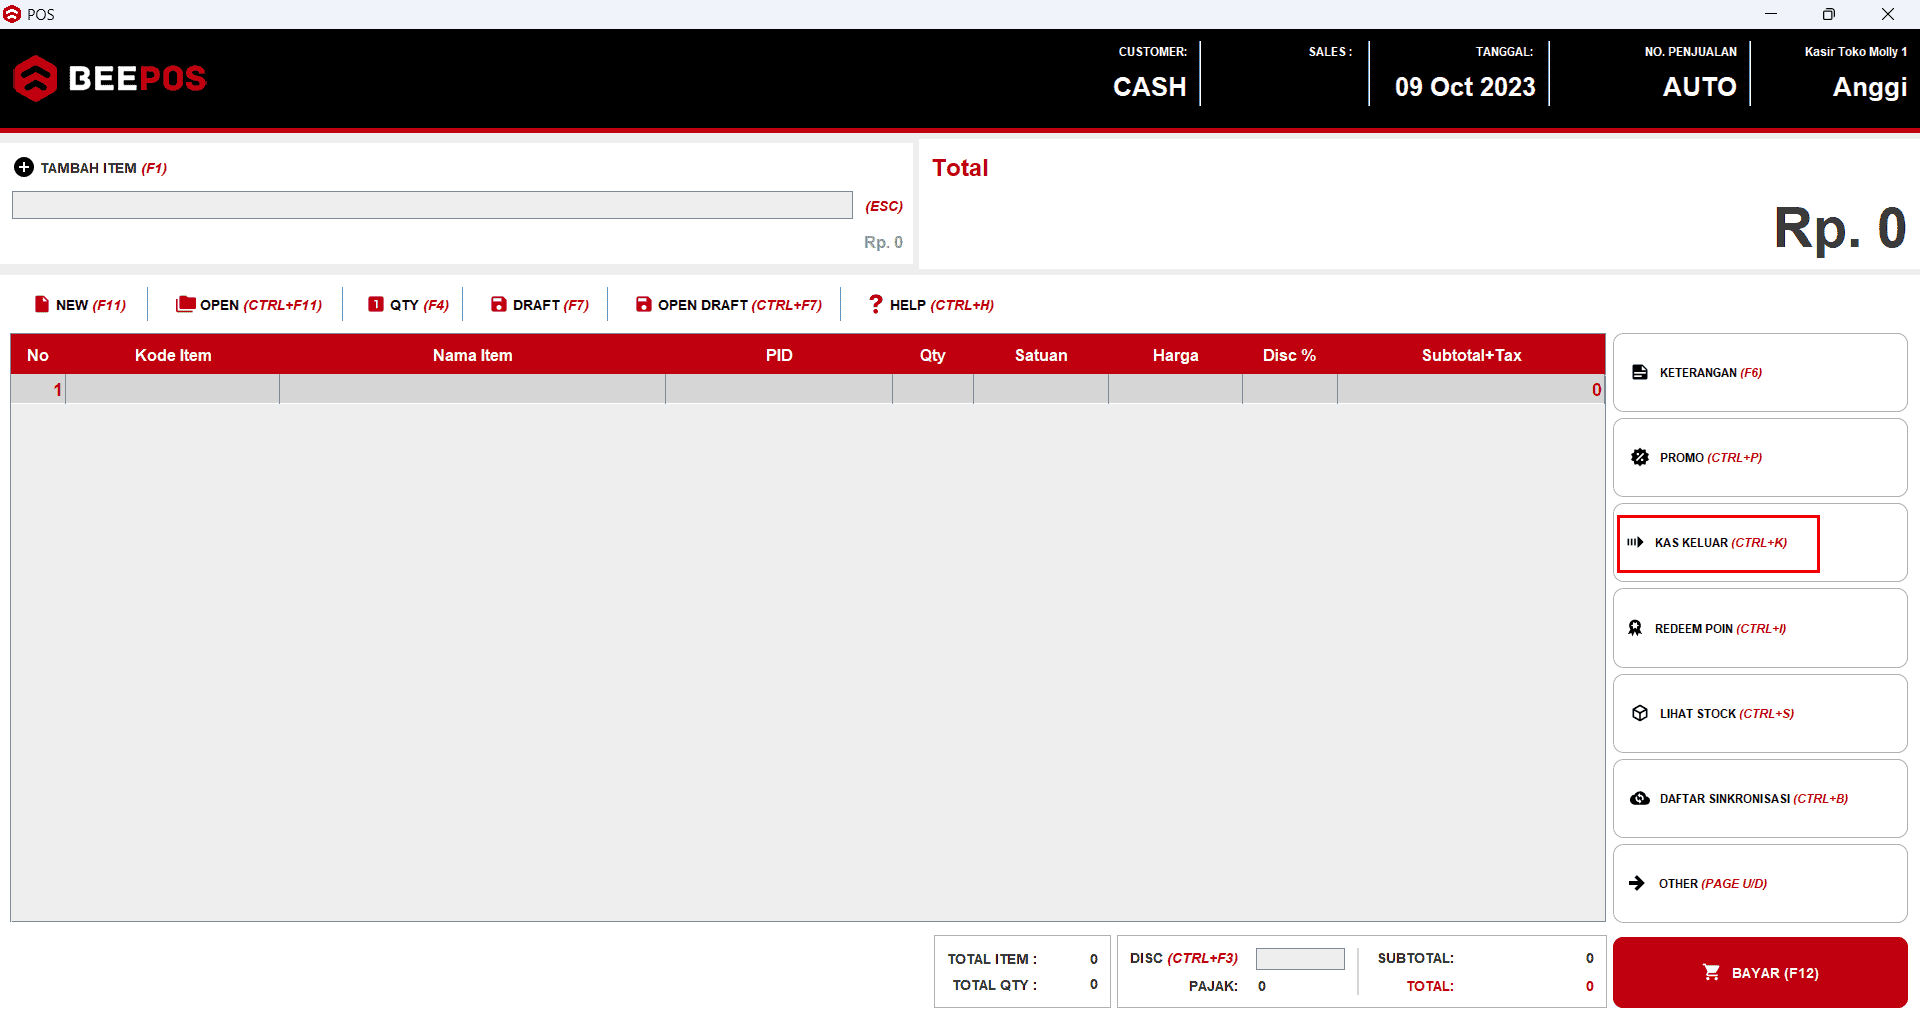The image size is (1920, 1020).
Task: Click the DRAFT save icon
Action: (498, 304)
